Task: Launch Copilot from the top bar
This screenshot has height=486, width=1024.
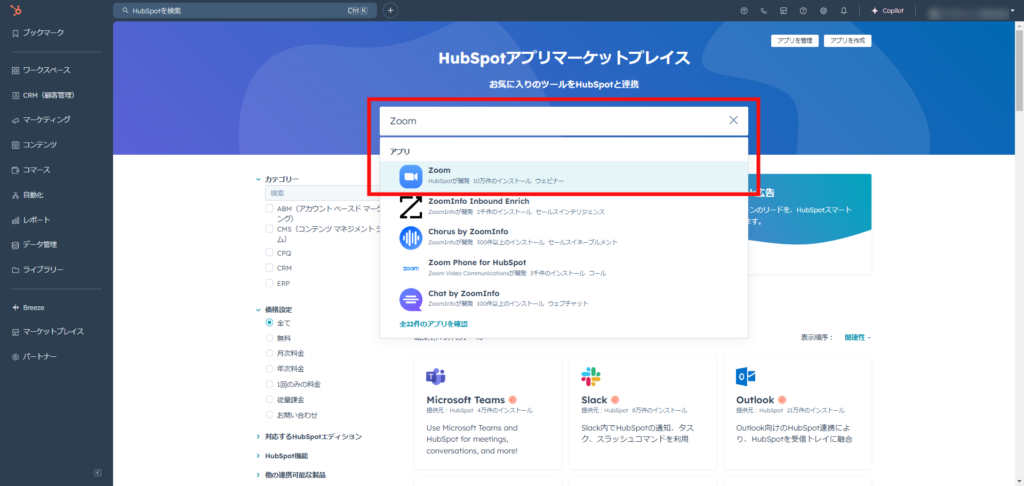Action: coord(887,10)
